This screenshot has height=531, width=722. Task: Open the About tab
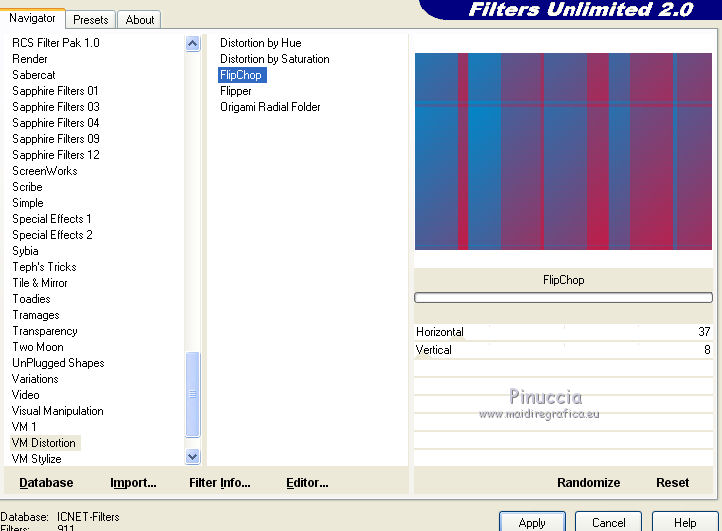(140, 20)
